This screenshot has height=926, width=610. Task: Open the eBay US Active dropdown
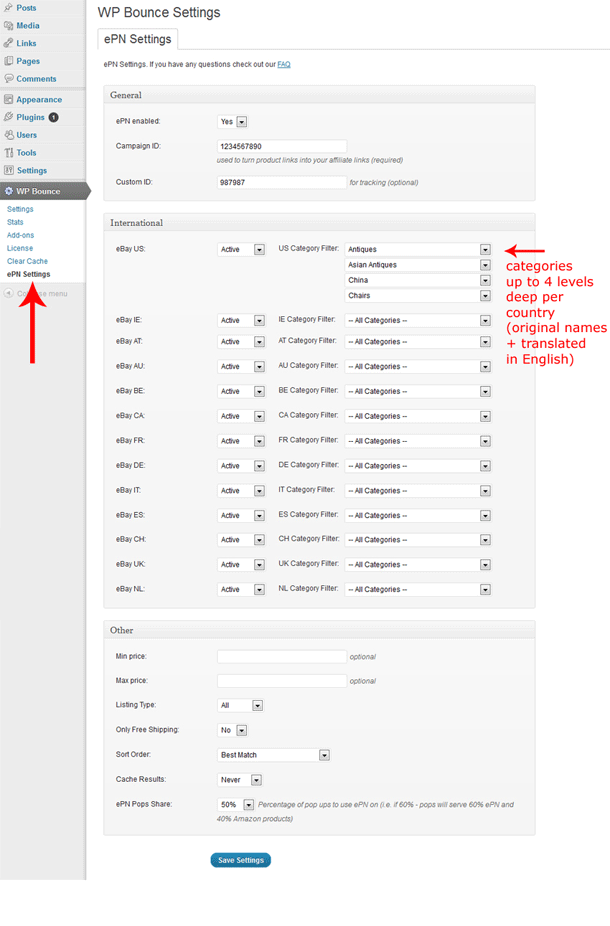point(241,249)
